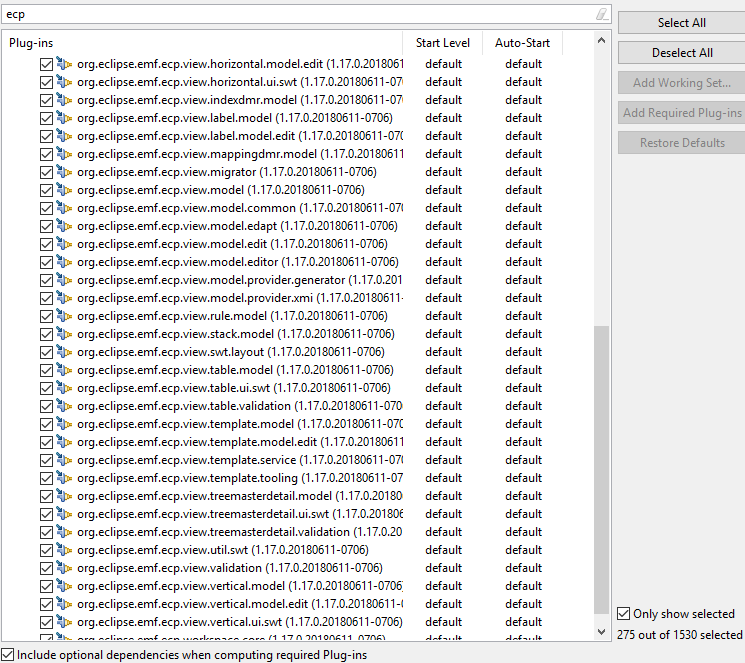Click plug-in icon for view.horizontal.model.edit
745x663 pixels.
click(64, 64)
